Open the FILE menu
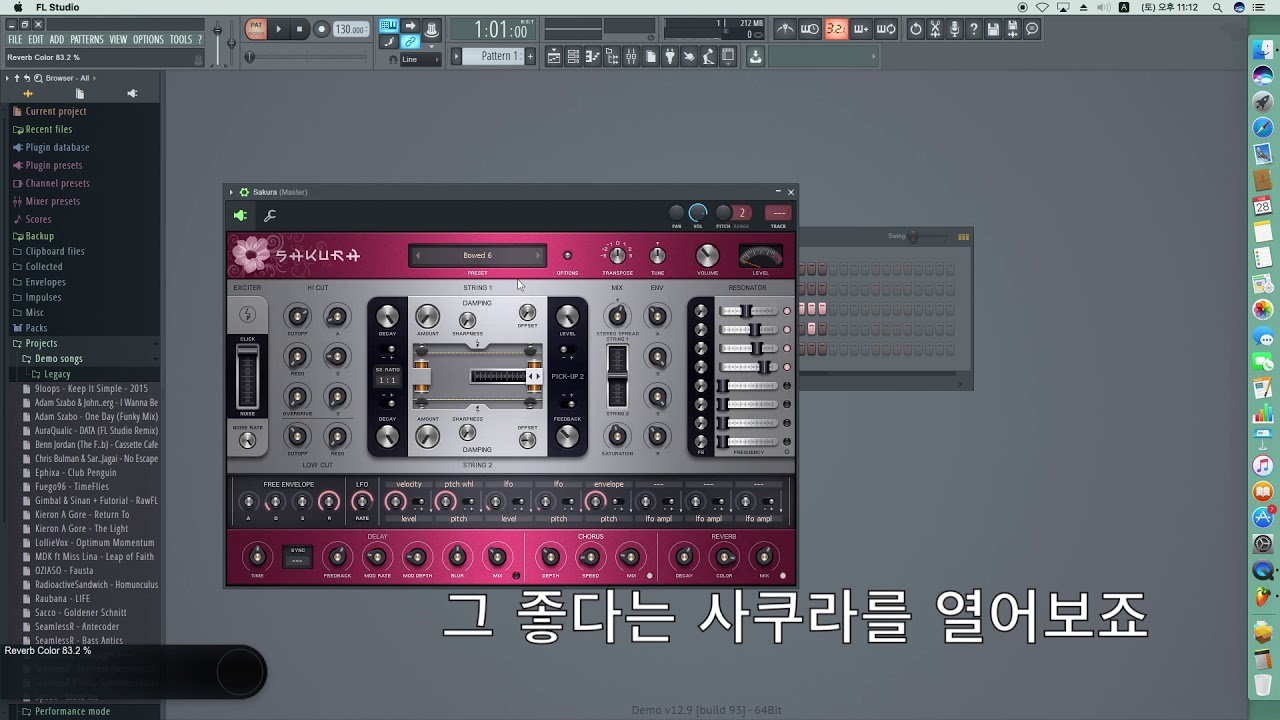 click(15, 40)
